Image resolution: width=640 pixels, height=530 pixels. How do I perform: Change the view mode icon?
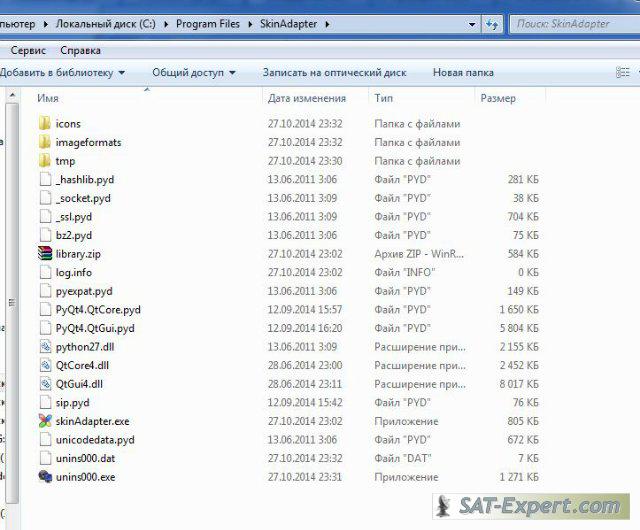[x=622, y=72]
